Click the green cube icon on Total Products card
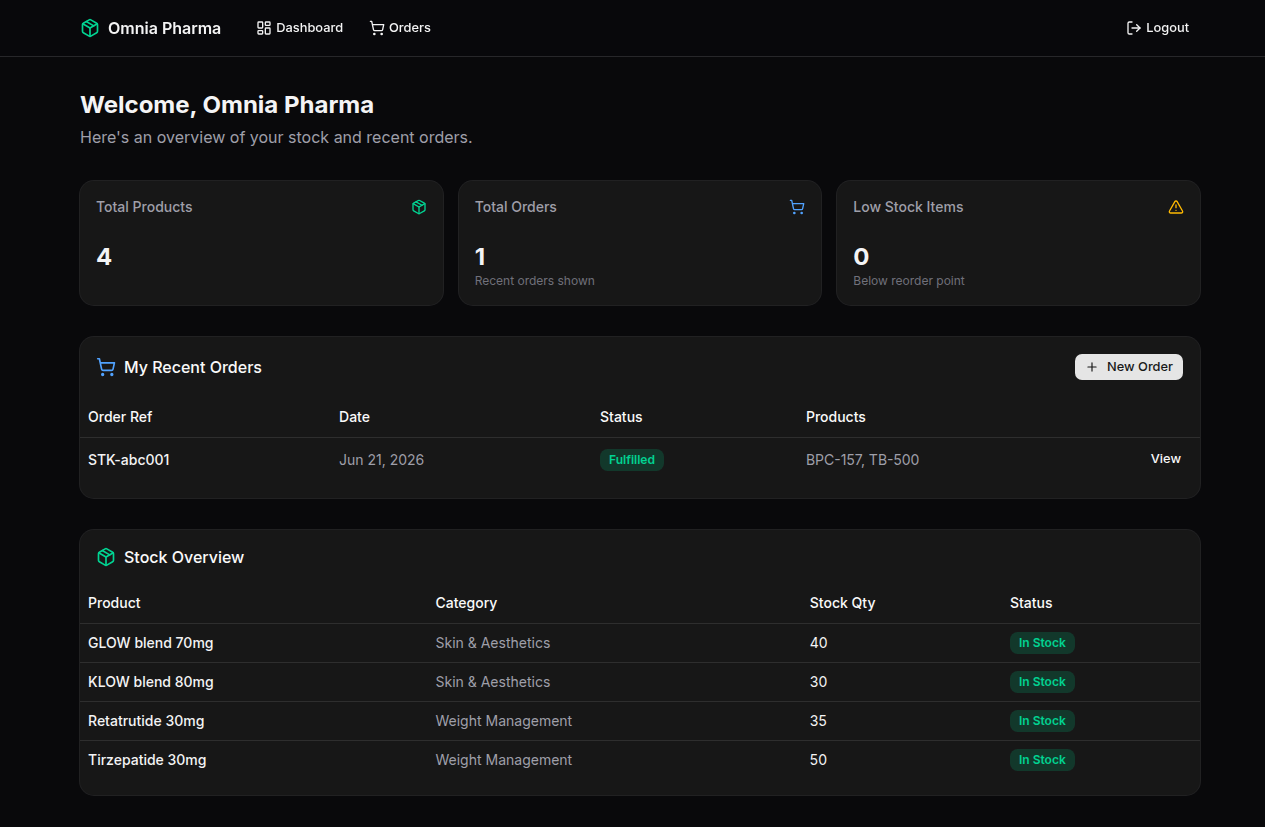 pos(419,207)
